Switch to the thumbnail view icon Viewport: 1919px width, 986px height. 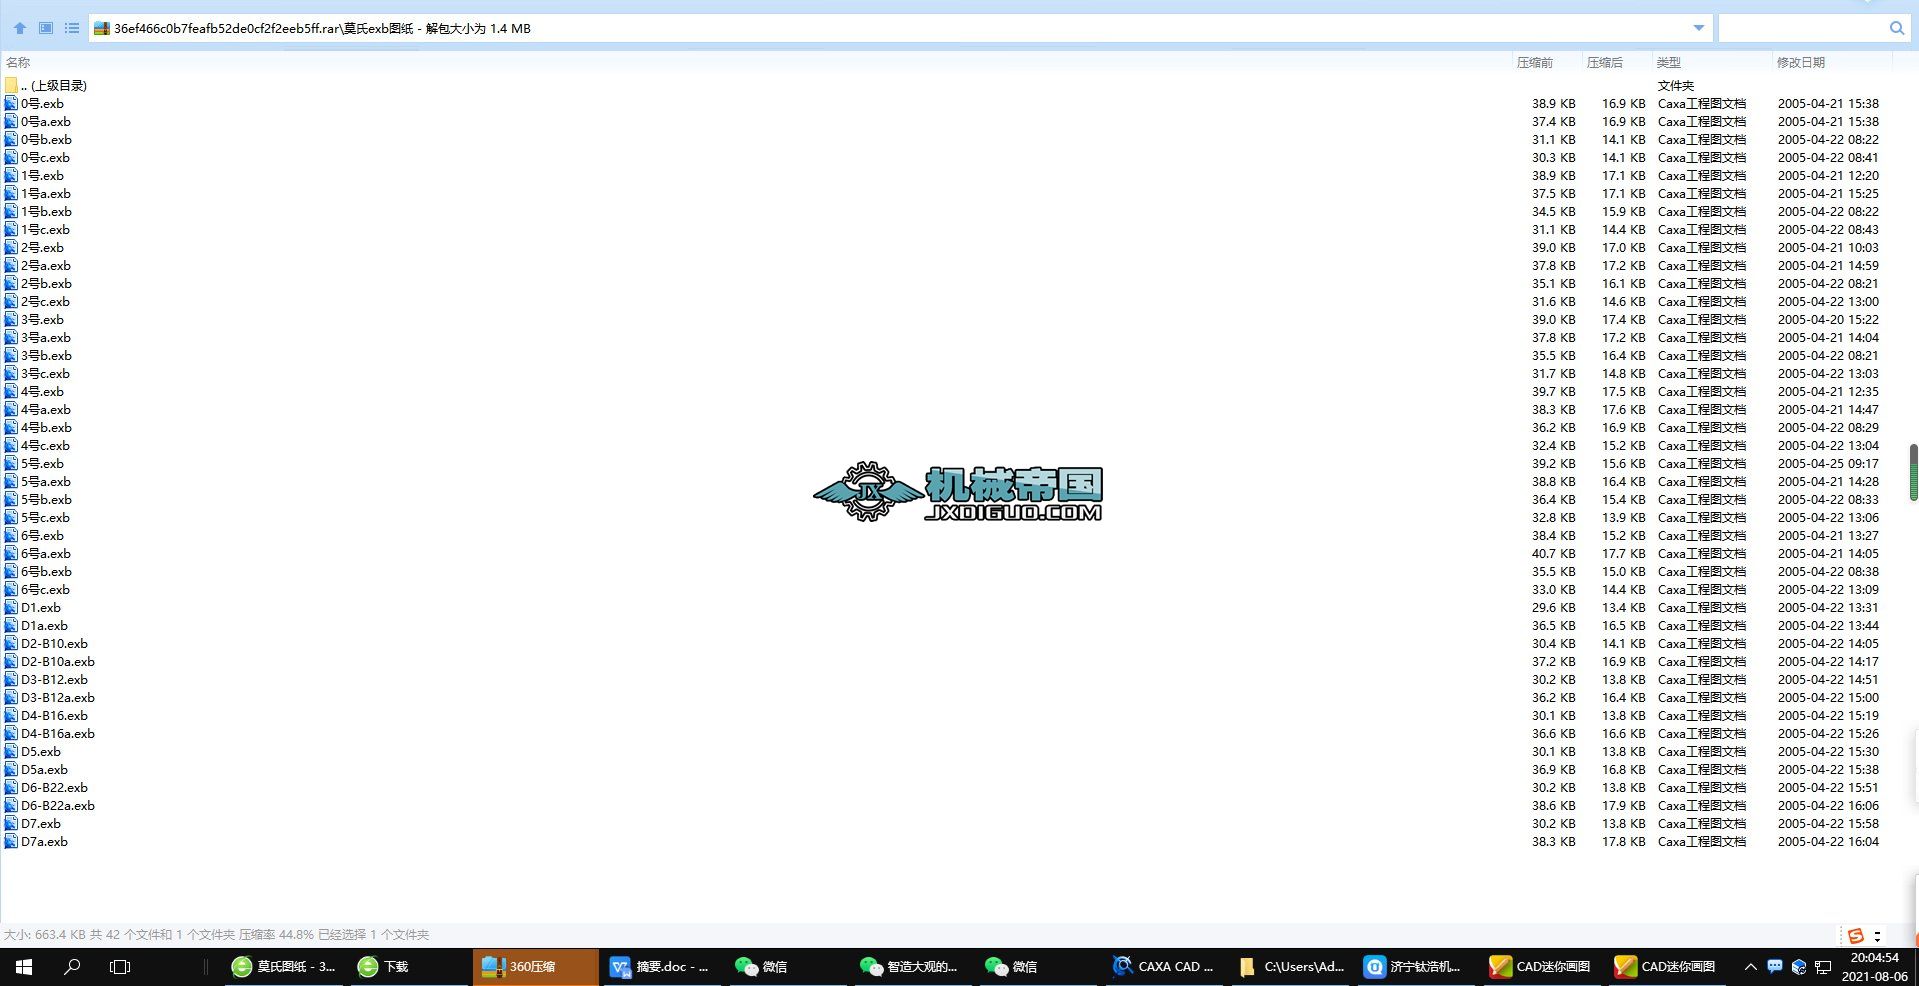tap(46, 28)
